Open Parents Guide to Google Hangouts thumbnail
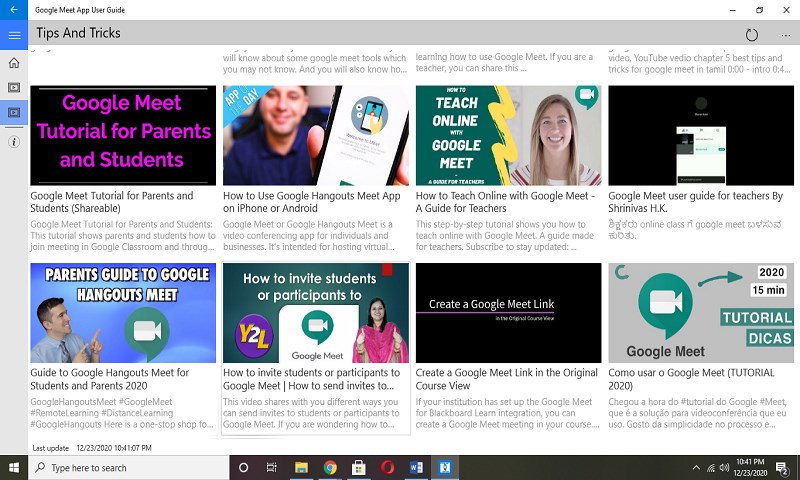800x480 pixels. tap(123, 313)
